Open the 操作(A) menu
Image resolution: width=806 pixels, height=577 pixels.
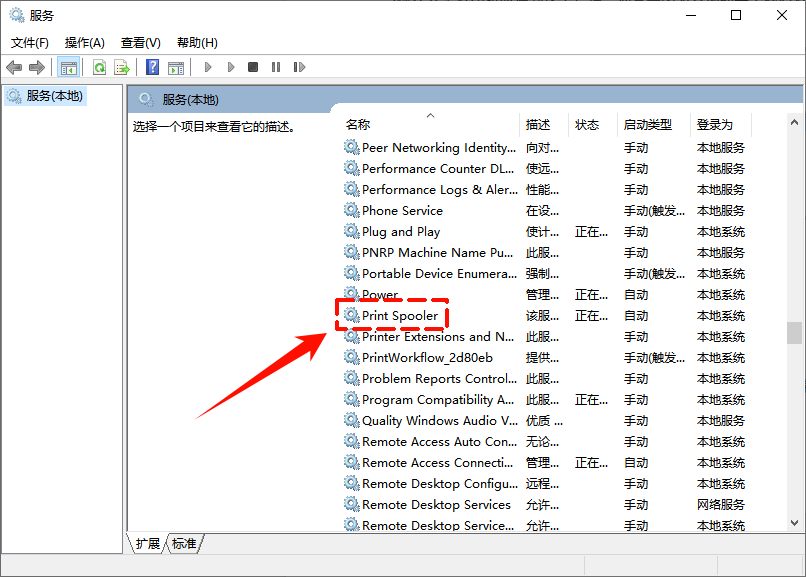(x=85, y=43)
